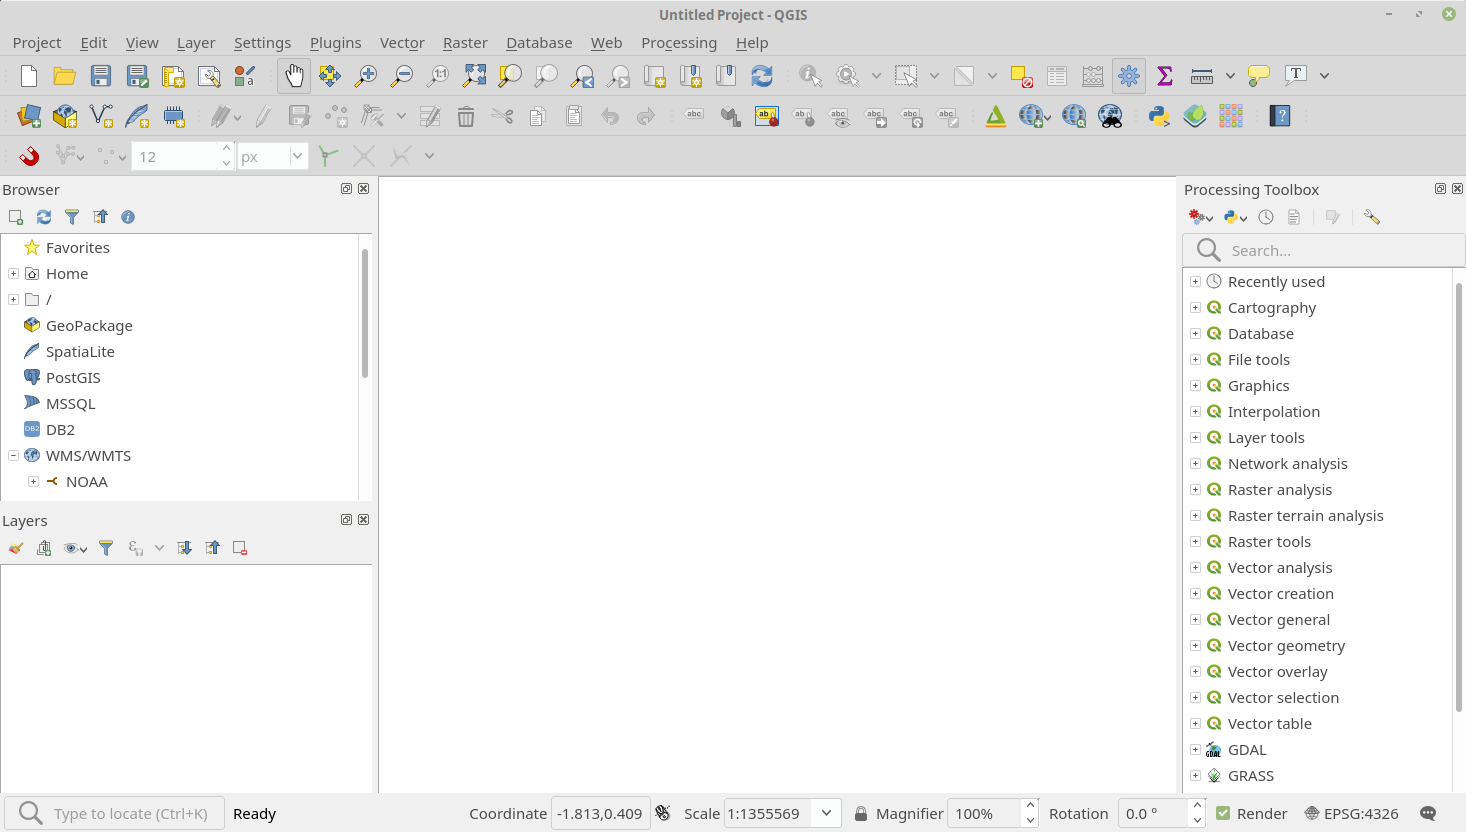The width and height of the screenshot is (1466, 832).
Task: Open the Processing menu
Action: 679,43
